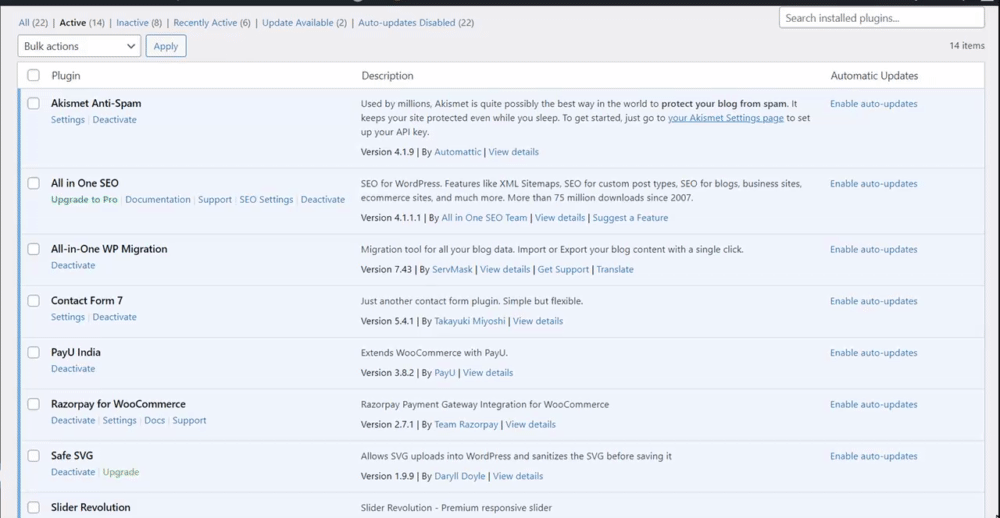This screenshot has width=1000, height=518.
Task: Focus the Search installed plugins field
Action: pos(881,18)
